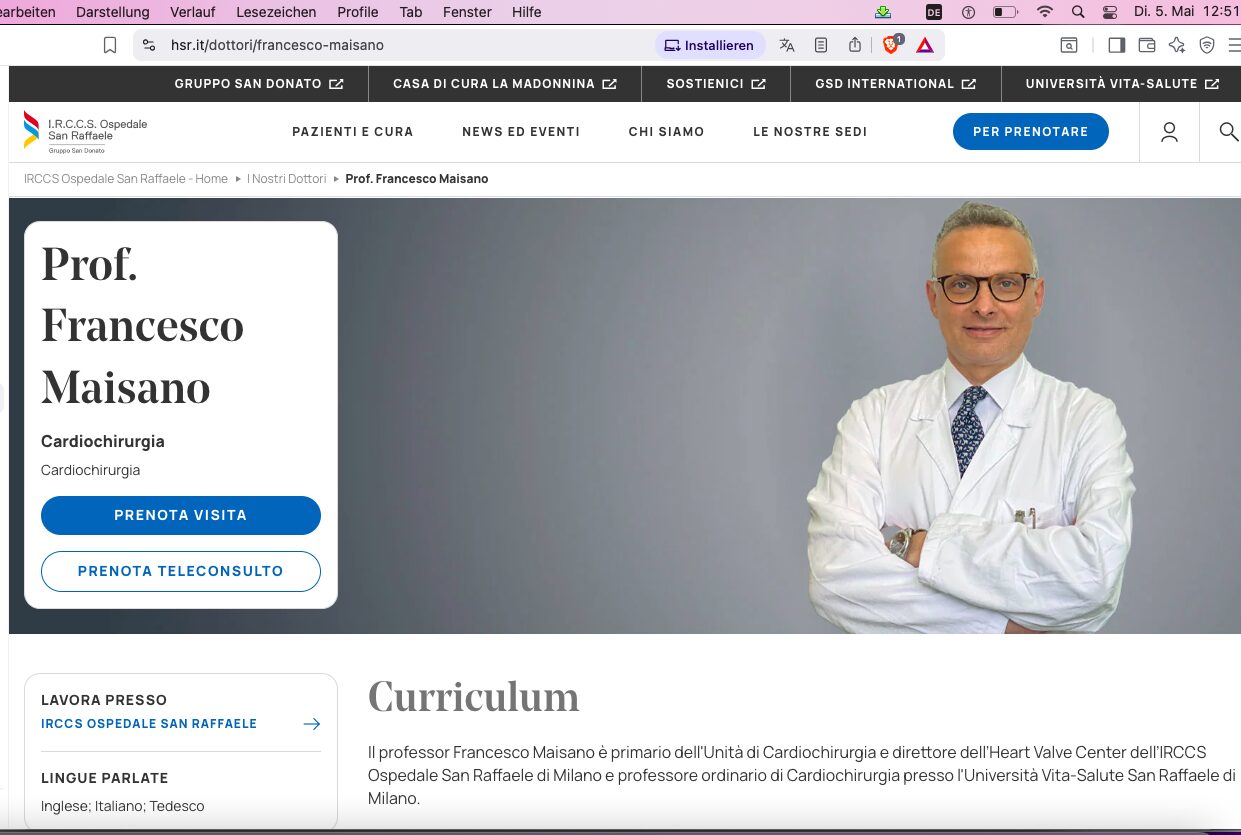
Task: Share this page via share icon
Action: [x=854, y=45]
